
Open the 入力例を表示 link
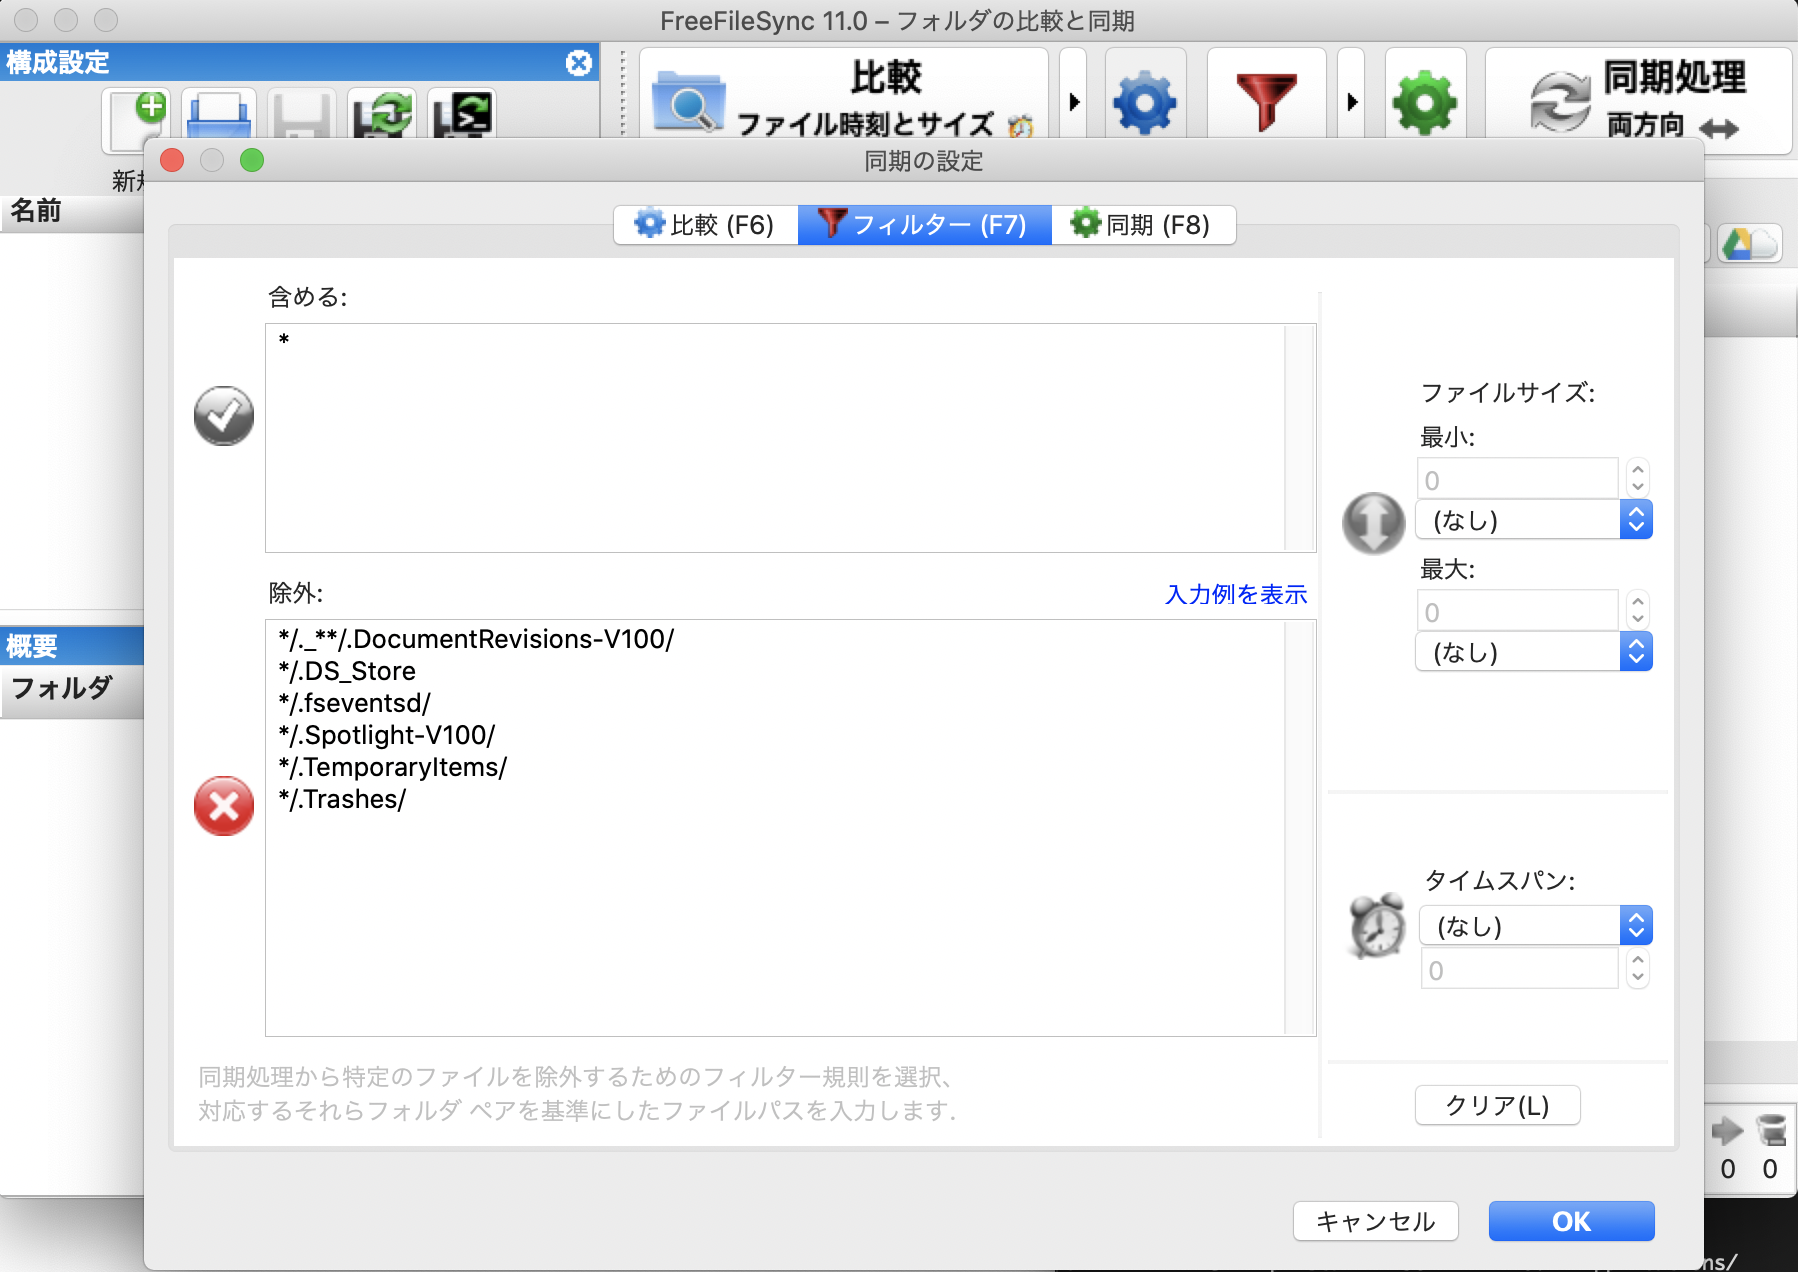1236,594
